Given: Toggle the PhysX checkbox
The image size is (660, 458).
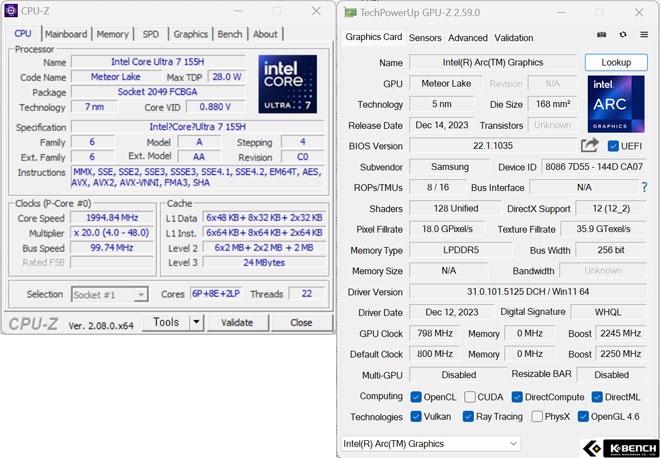Looking at the screenshot, I should (537, 417).
